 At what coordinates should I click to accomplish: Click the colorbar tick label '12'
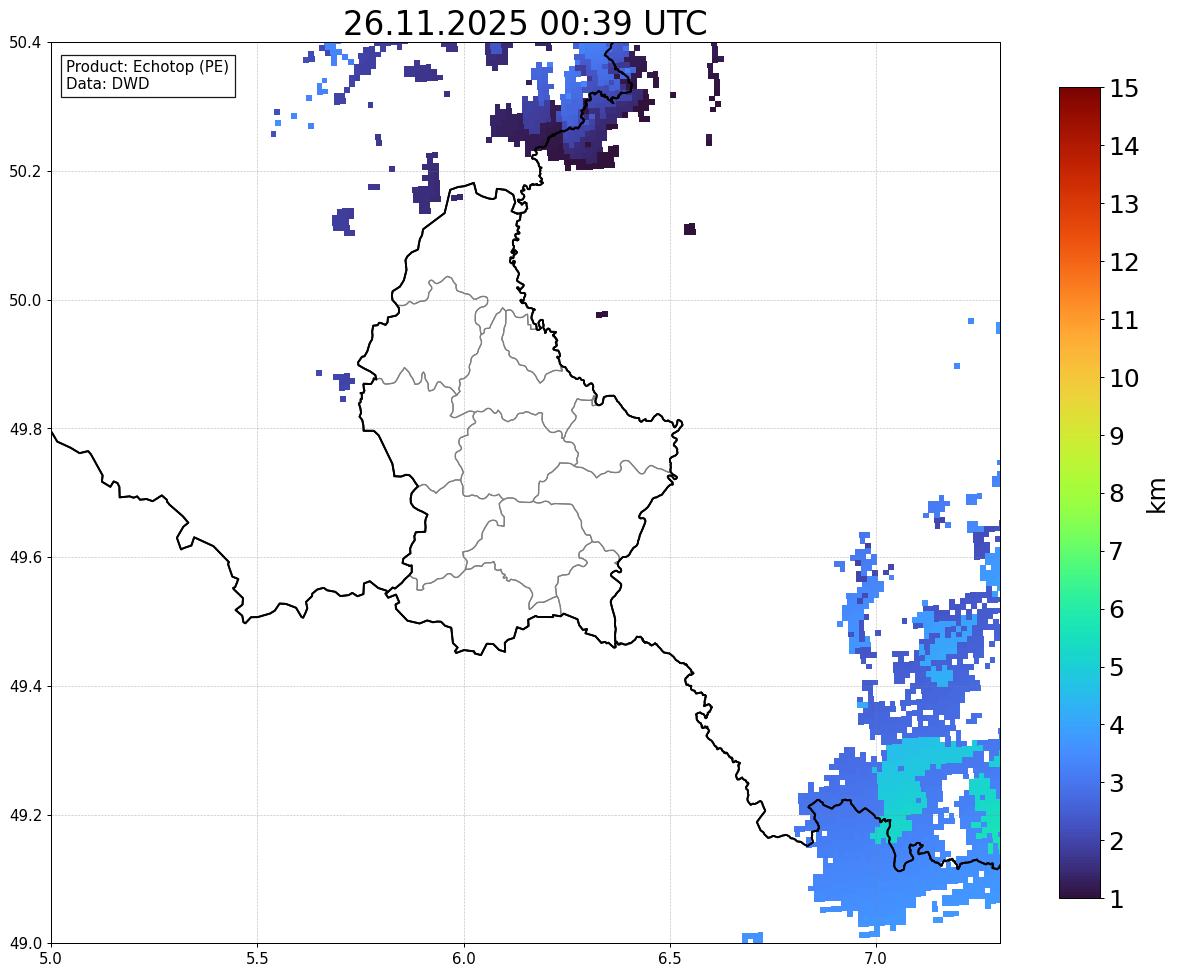point(1124,262)
